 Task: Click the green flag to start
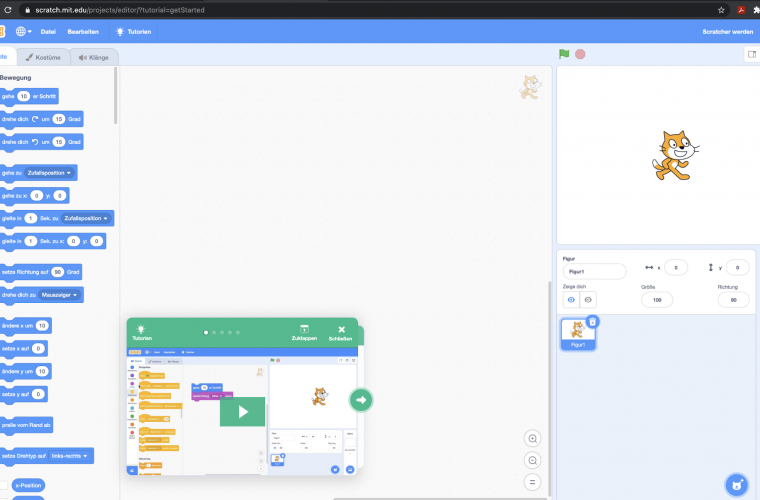(564, 54)
